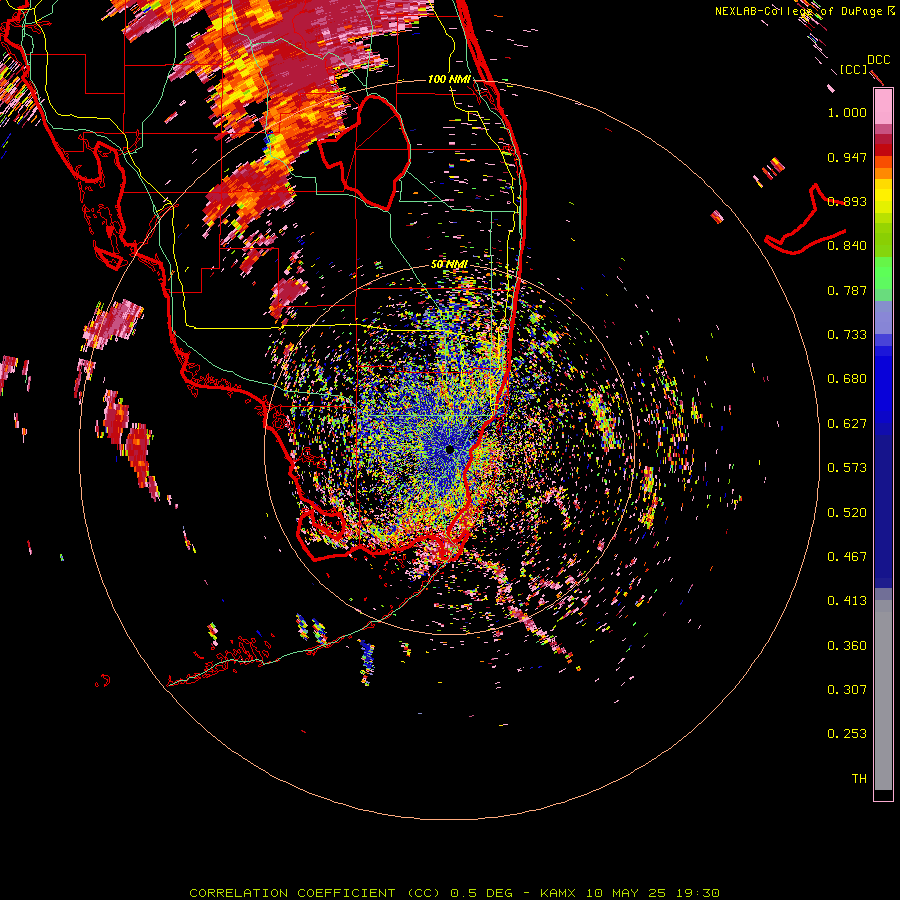Select the 0.520 scale label
Image resolution: width=900 pixels, height=900 pixels.
click(847, 513)
